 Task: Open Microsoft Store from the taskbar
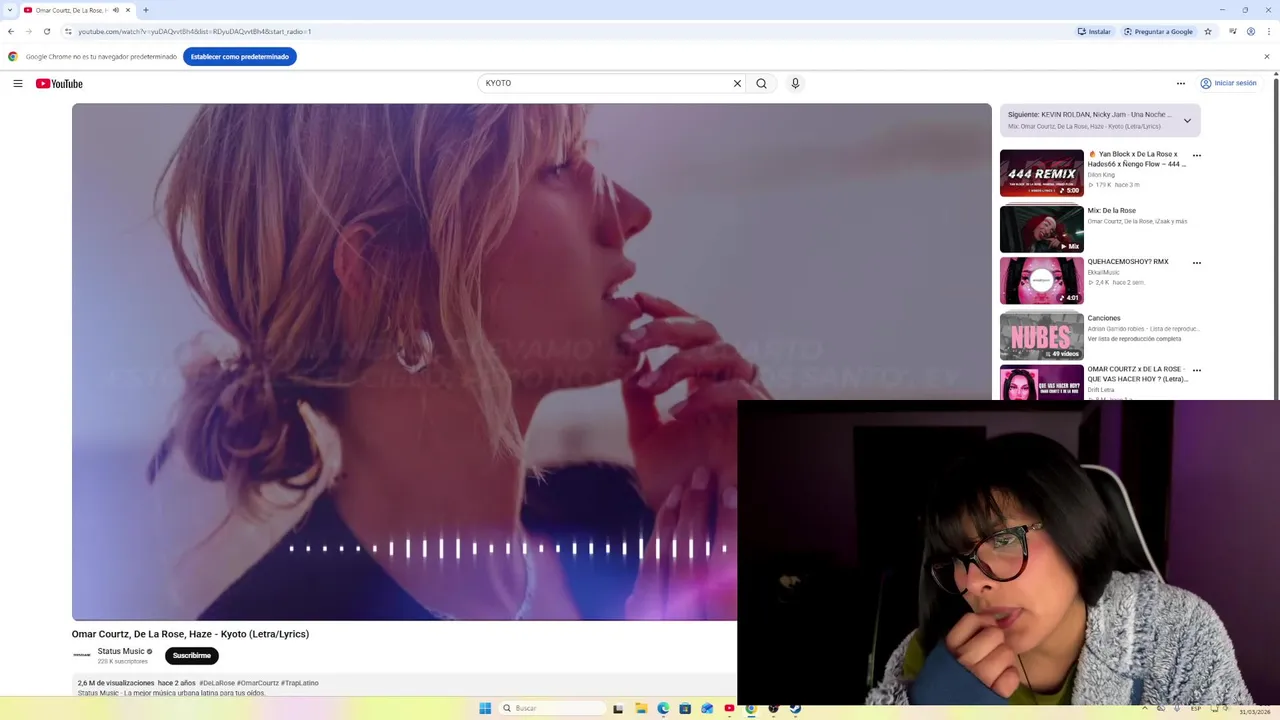click(x=685, y=708)
